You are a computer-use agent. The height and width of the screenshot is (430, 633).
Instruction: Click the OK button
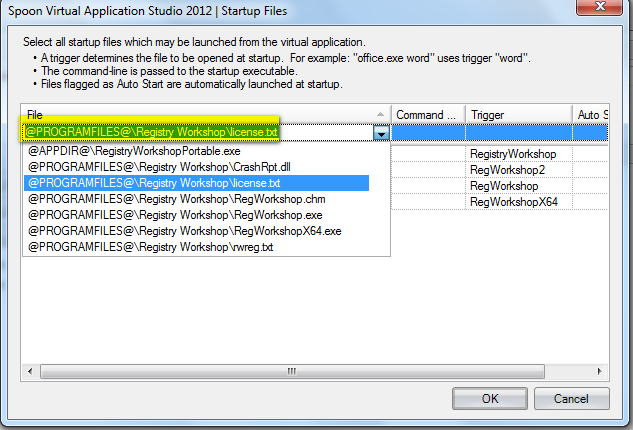tap(490, 399)
